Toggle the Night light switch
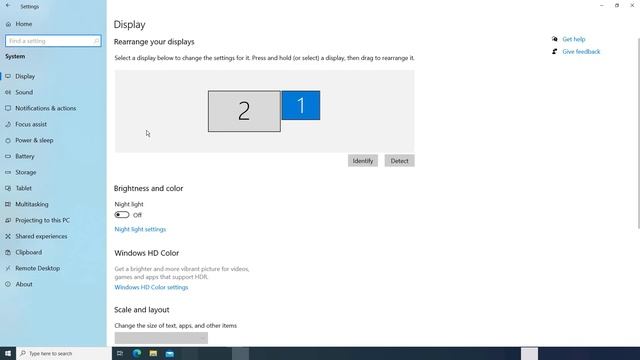 122,215
